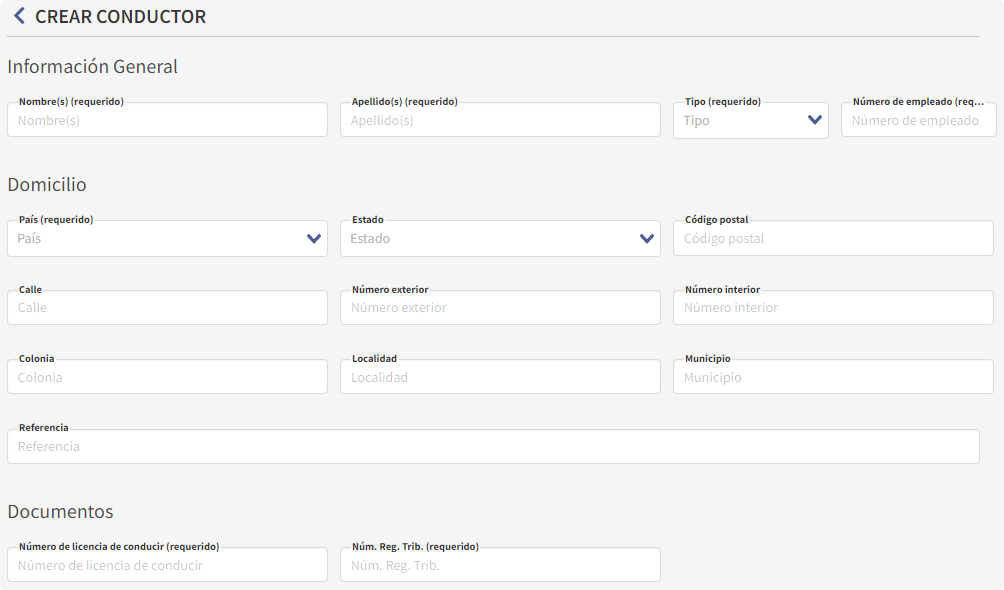Click the chevron arrow in Tipo field
Viewport: 1004px width, 590px height.
(x=815, y=120)
